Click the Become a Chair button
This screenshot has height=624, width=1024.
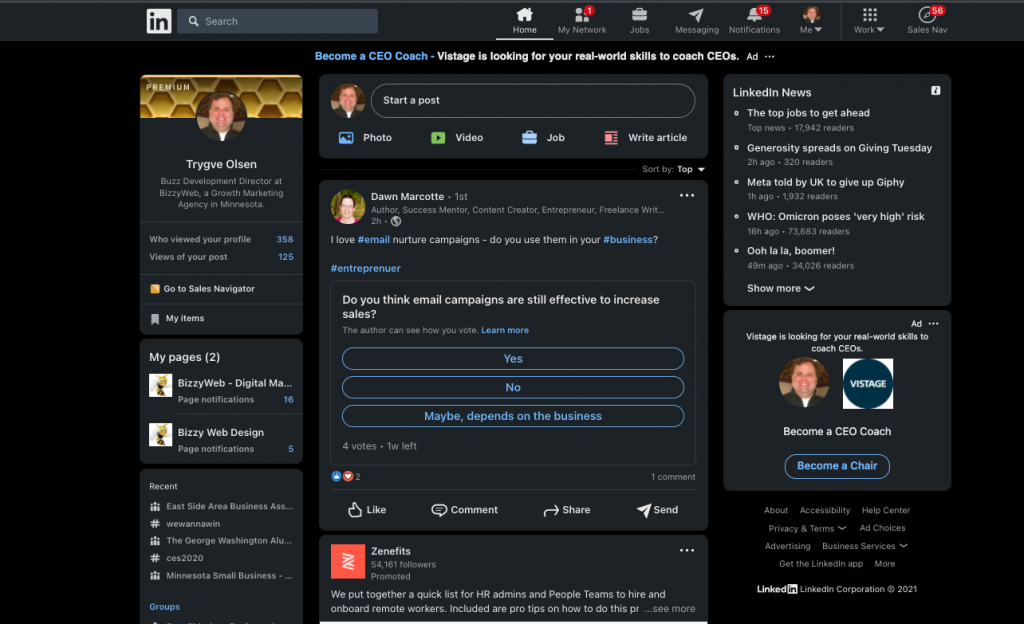[x=837, y=466]
